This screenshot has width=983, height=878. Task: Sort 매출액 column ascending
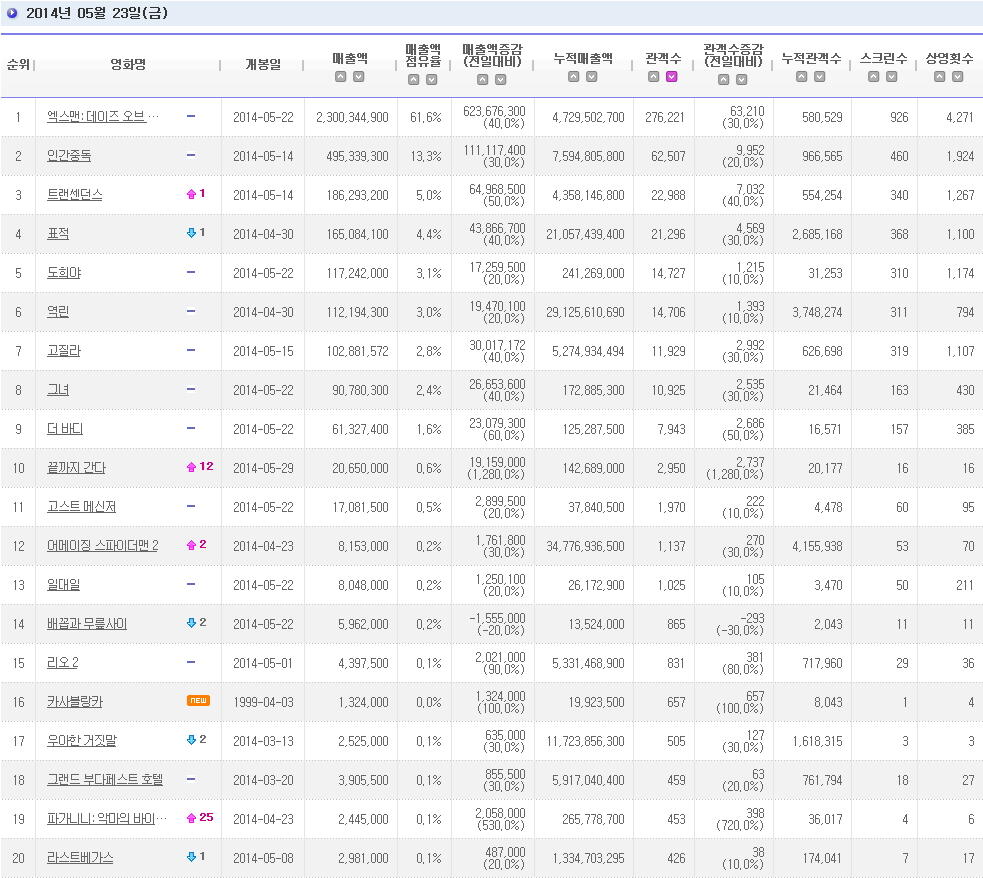340,76
